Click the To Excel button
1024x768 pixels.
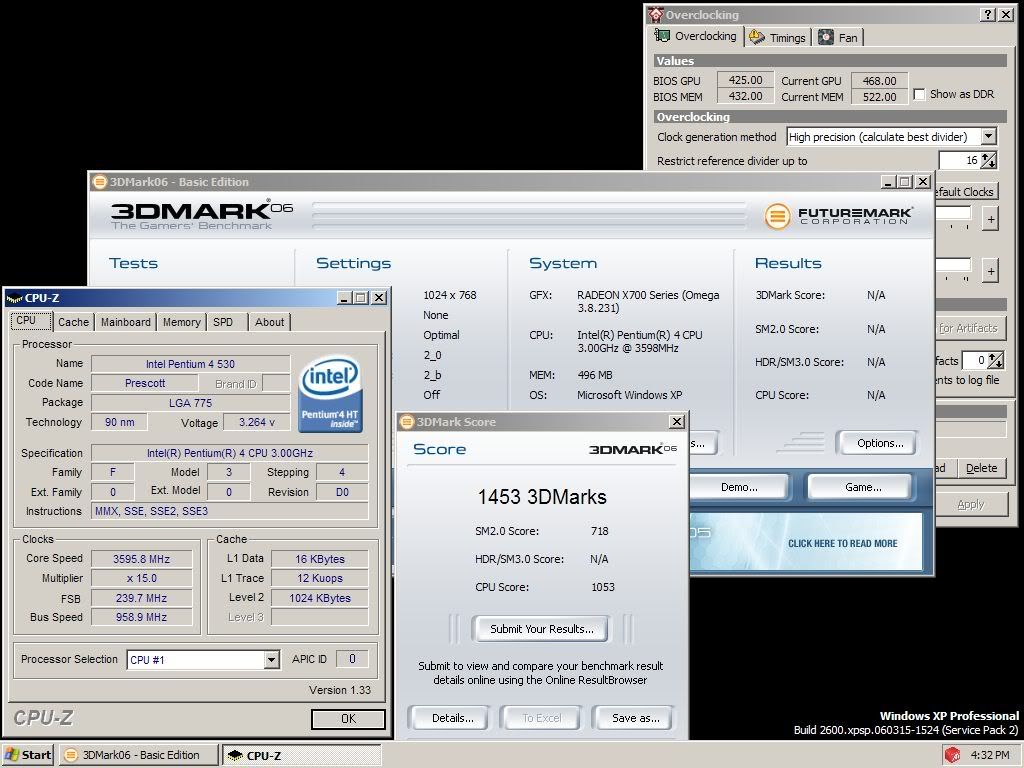[541, 718]
